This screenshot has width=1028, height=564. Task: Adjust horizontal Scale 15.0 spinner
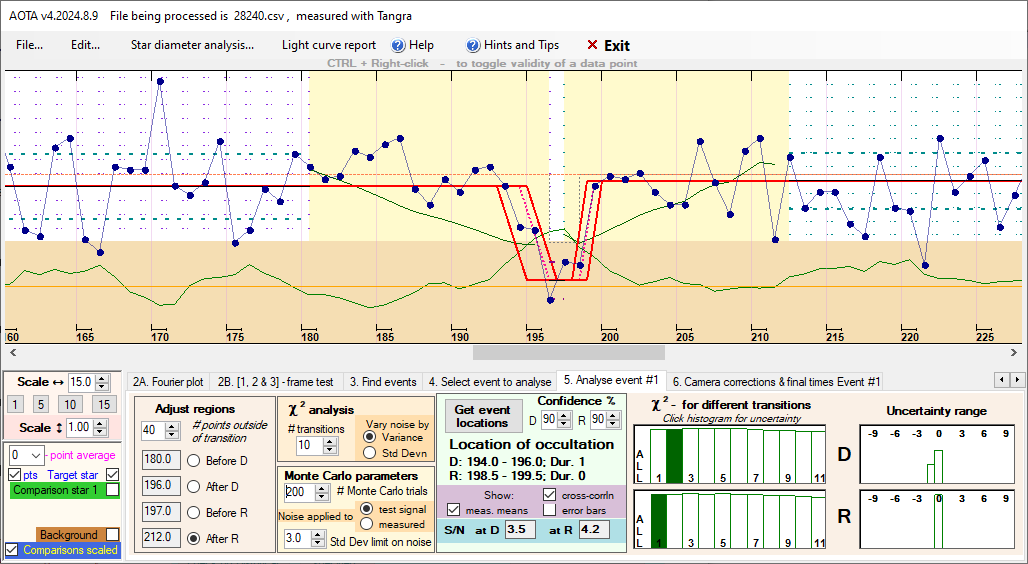[102, 382]
